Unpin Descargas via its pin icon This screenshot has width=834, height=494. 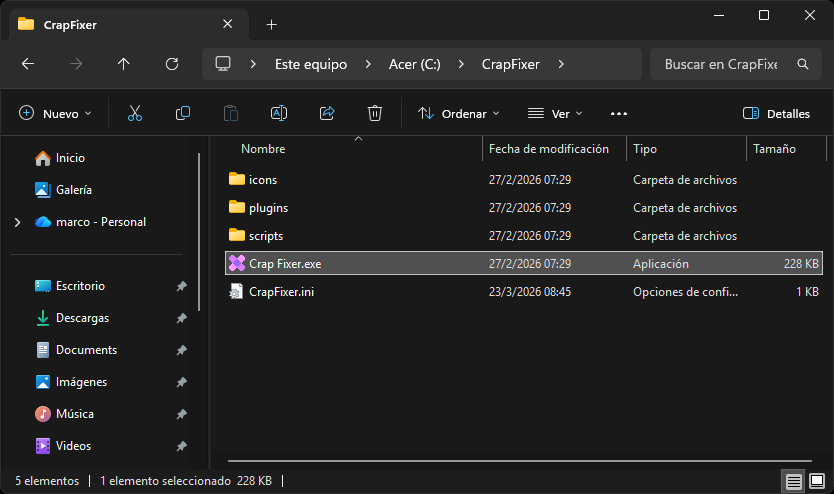pos(181,318)
